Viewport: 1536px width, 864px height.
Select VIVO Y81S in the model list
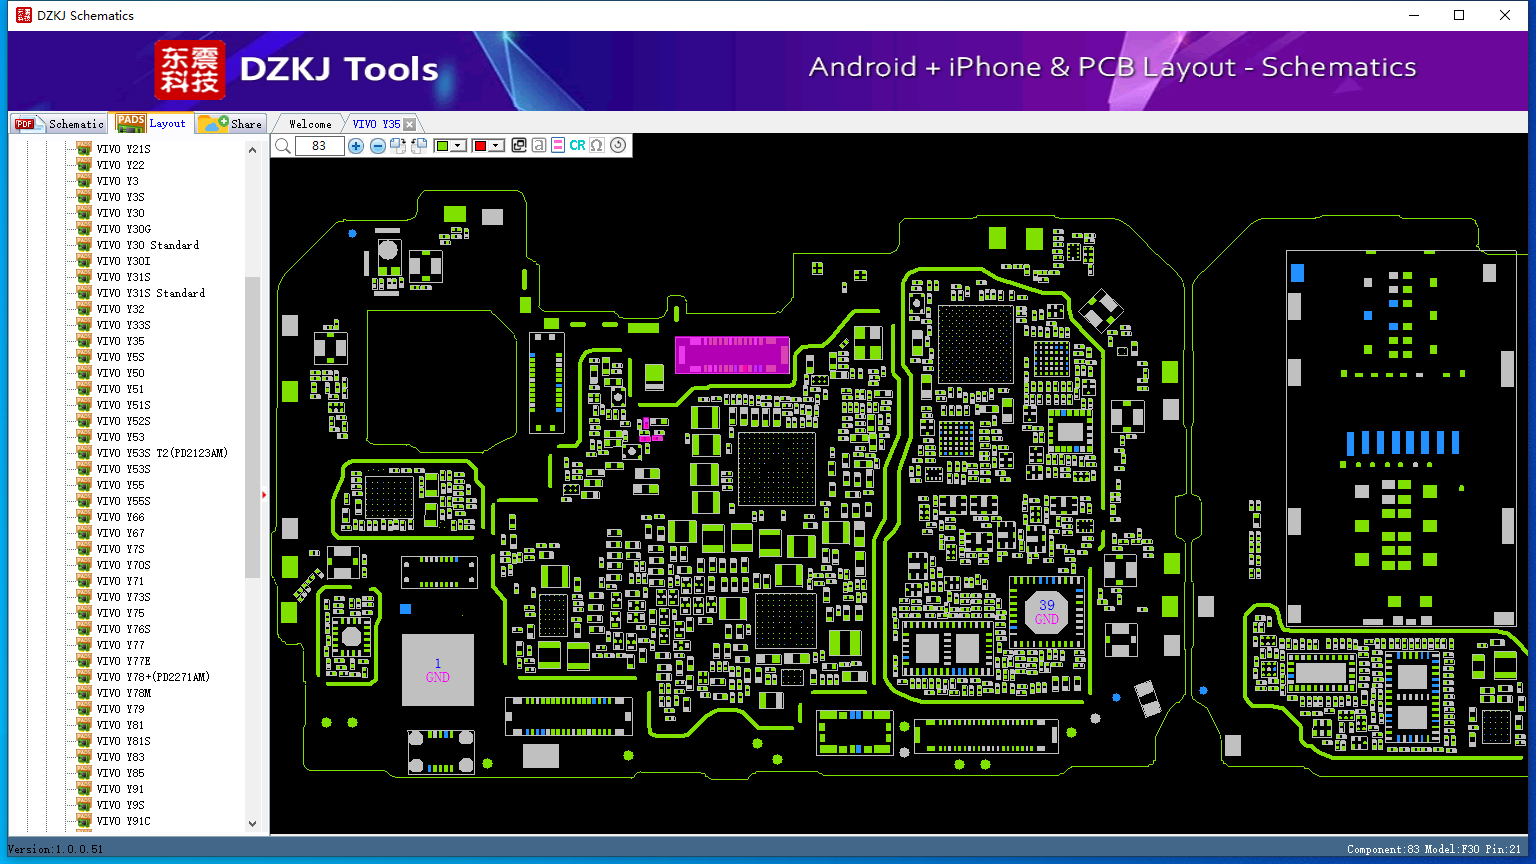click(123, 741)
